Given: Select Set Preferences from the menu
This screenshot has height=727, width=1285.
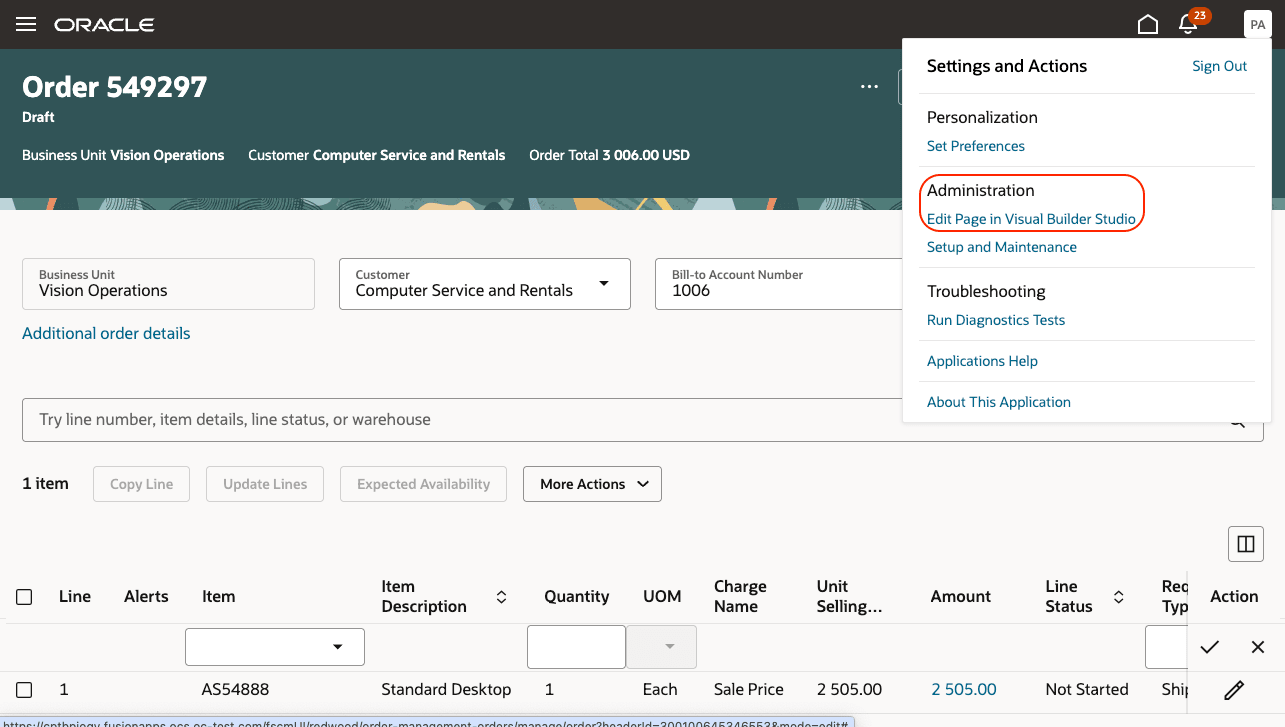Looking at the screenshot, I should point(976,146).
